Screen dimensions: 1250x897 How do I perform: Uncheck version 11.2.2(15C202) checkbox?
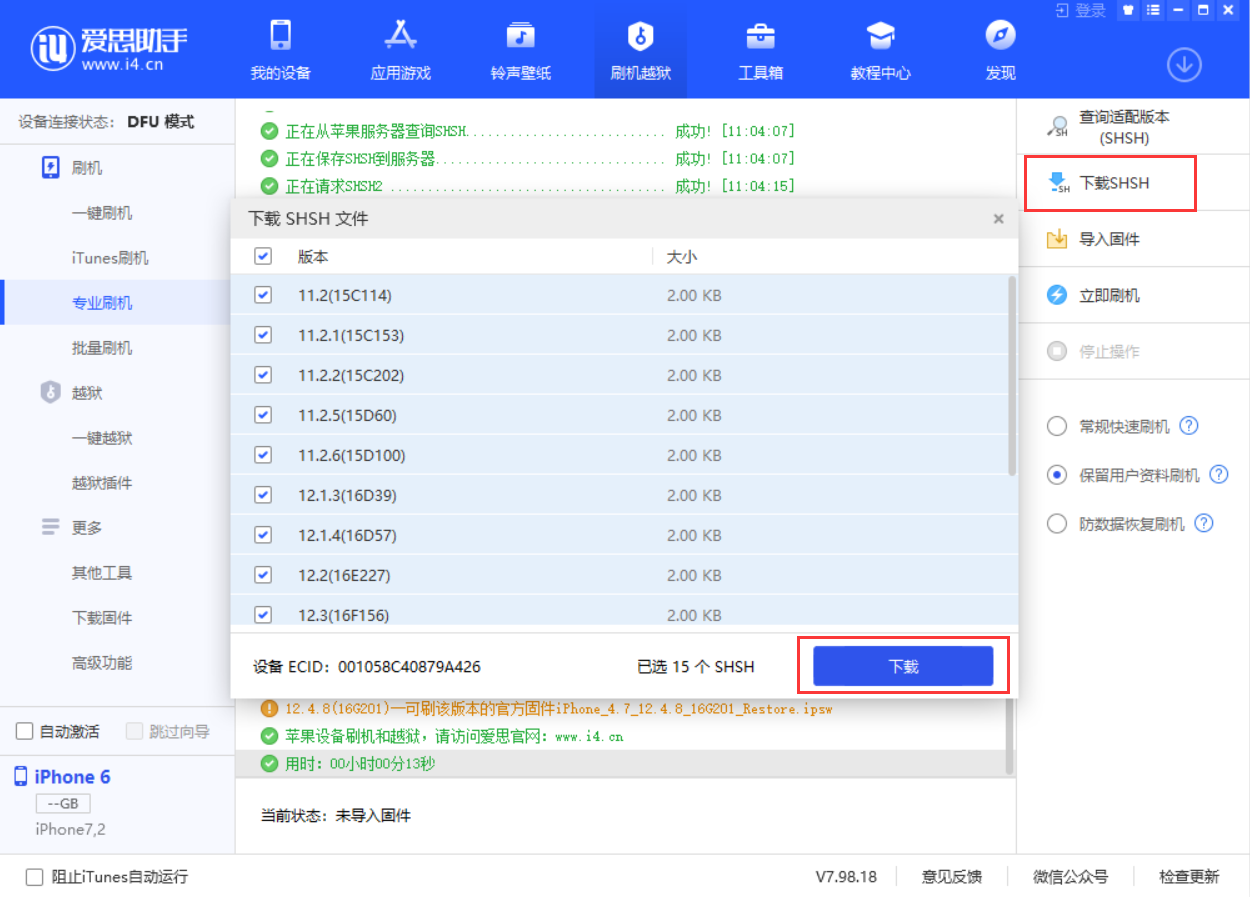point(263,375)
